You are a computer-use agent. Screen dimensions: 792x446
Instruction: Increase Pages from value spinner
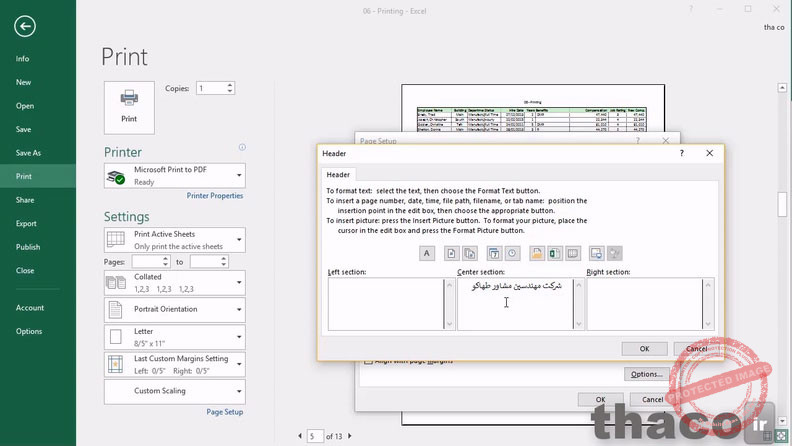(165, 259)
